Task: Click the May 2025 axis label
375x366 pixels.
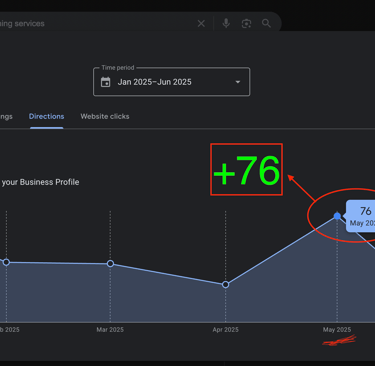Action: 337,330
